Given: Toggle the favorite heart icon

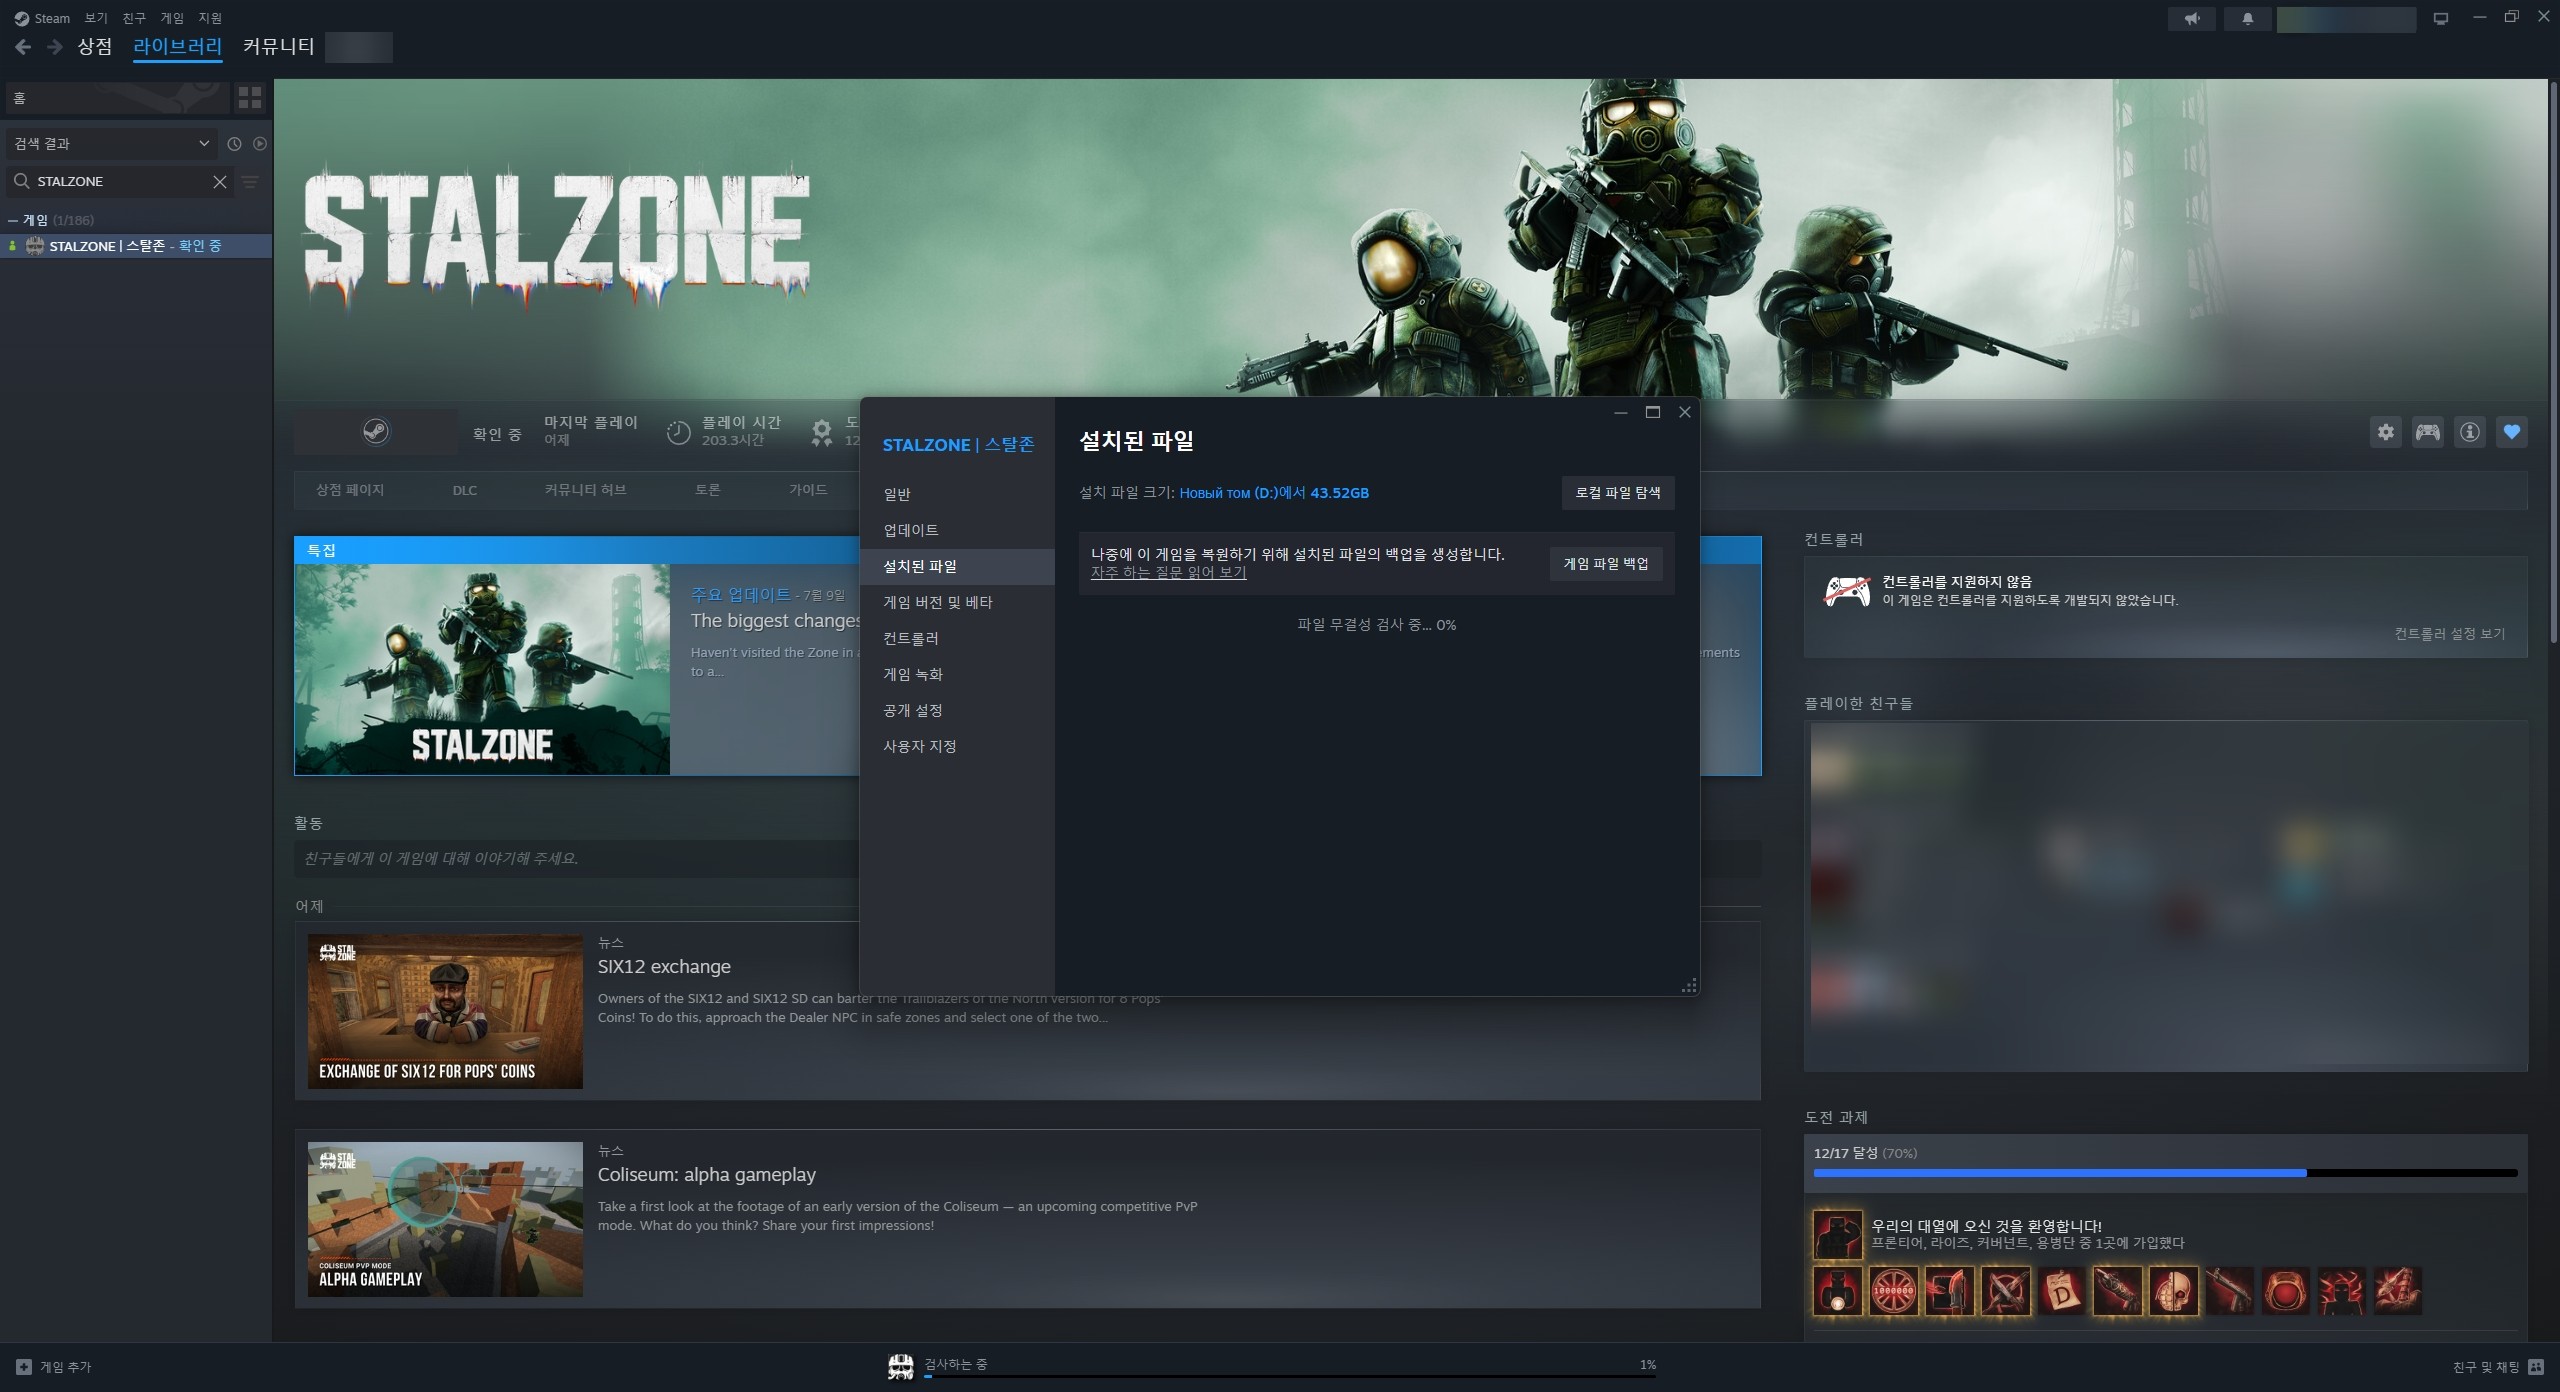Looking at the screenshot, I should [x=2512, y=432].
